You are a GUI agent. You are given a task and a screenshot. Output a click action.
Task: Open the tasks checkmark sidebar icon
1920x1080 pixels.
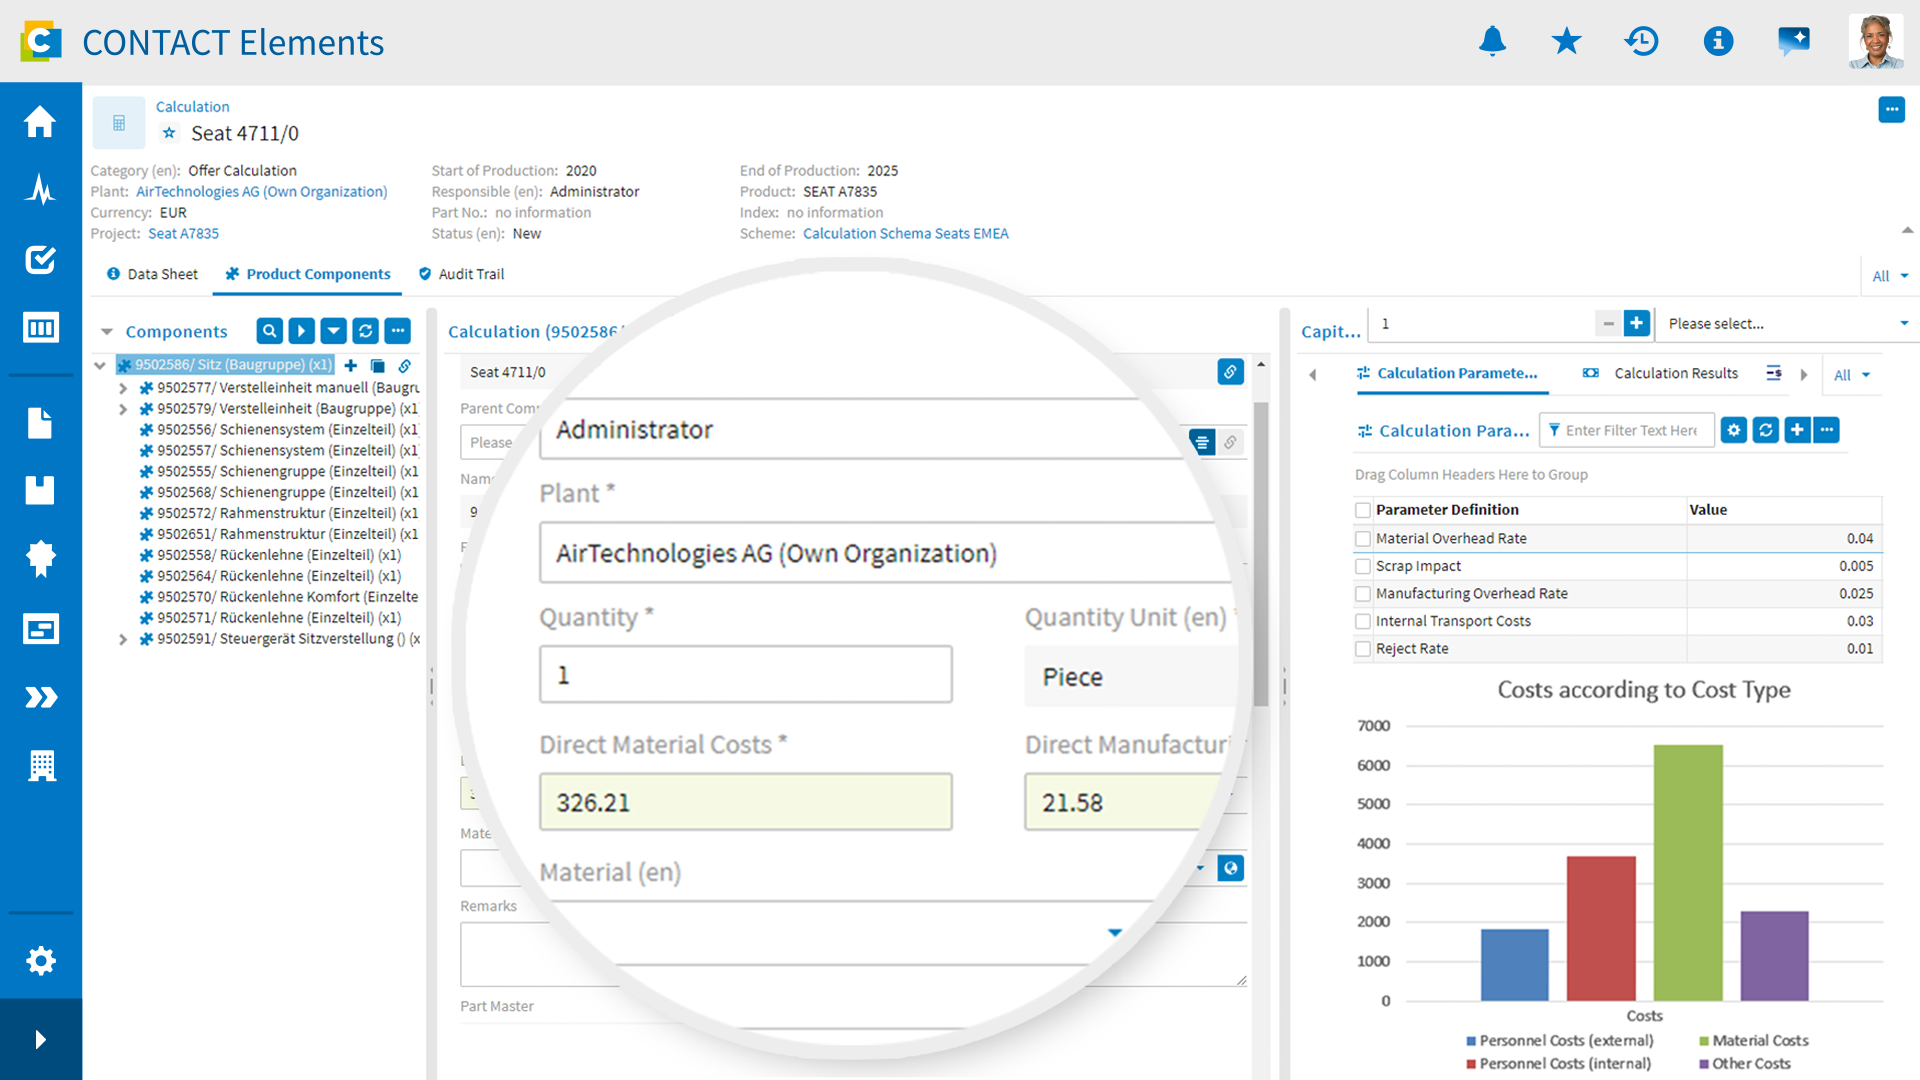pos(40,259)
